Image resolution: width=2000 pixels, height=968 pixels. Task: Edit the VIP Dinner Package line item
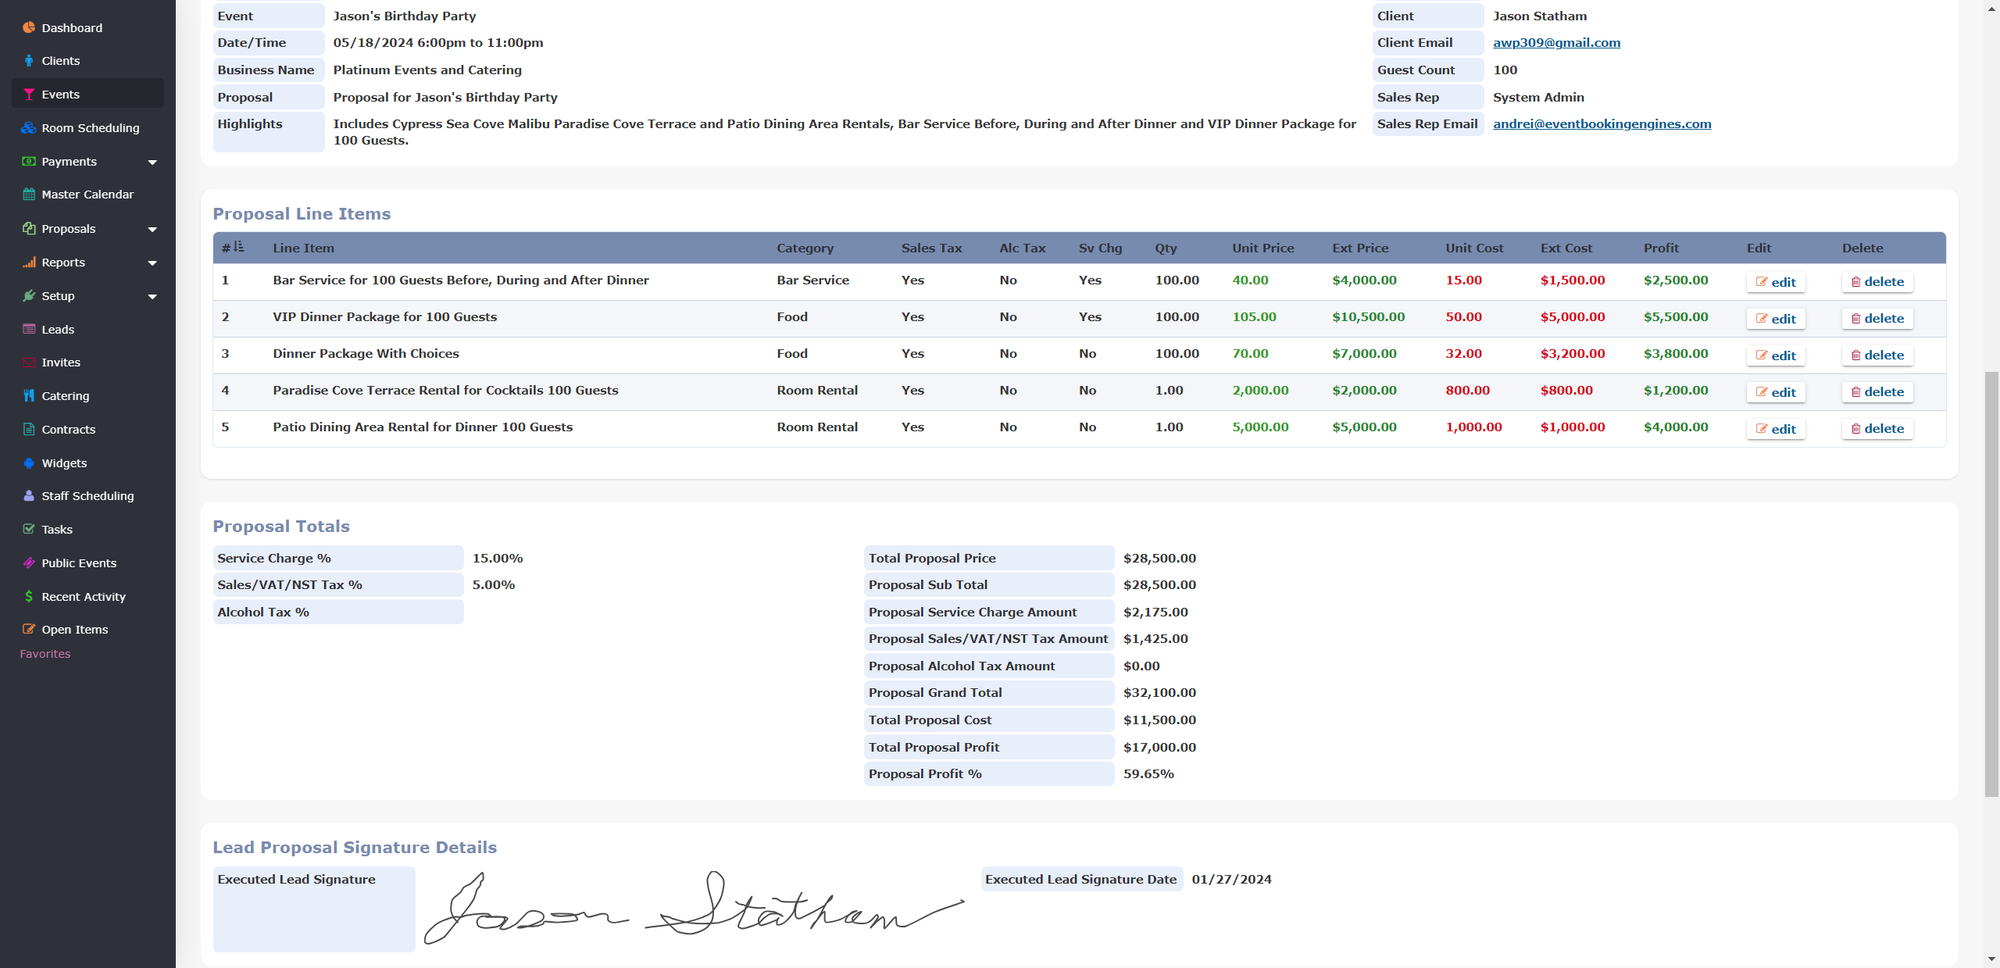1776,319
